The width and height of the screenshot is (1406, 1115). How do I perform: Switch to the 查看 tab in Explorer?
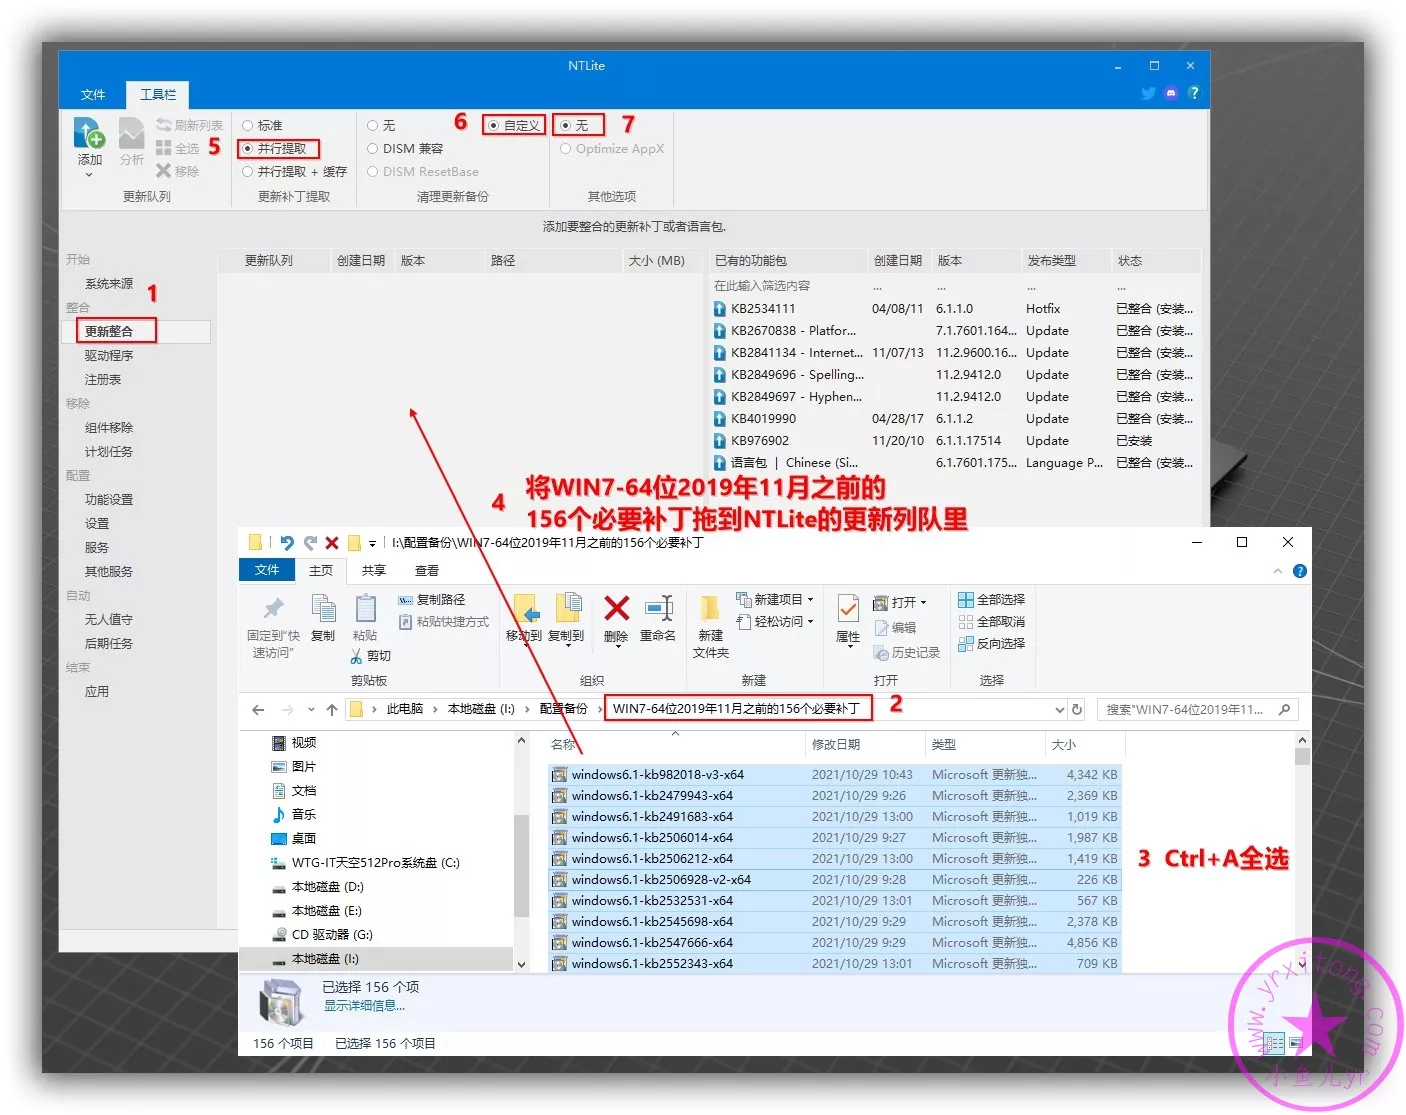pyautogui.click(x=427, y=570)
